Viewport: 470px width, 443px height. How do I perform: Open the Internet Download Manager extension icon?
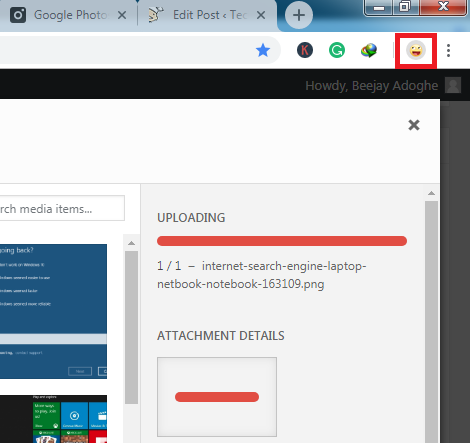click(369, 51)
